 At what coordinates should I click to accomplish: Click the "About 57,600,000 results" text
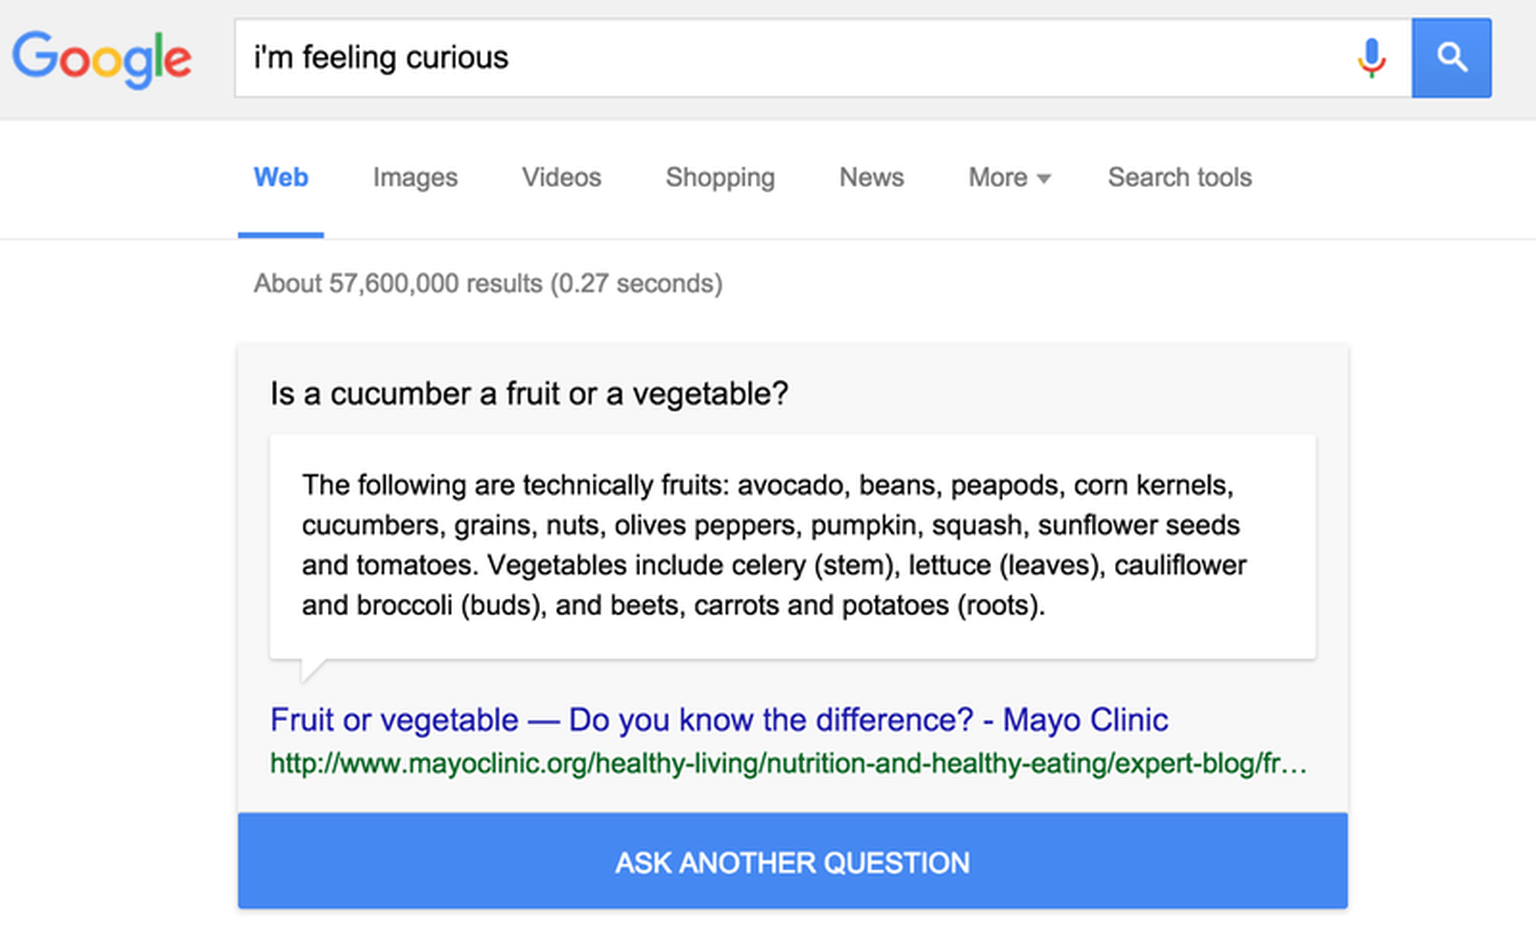tap(488, 284)
